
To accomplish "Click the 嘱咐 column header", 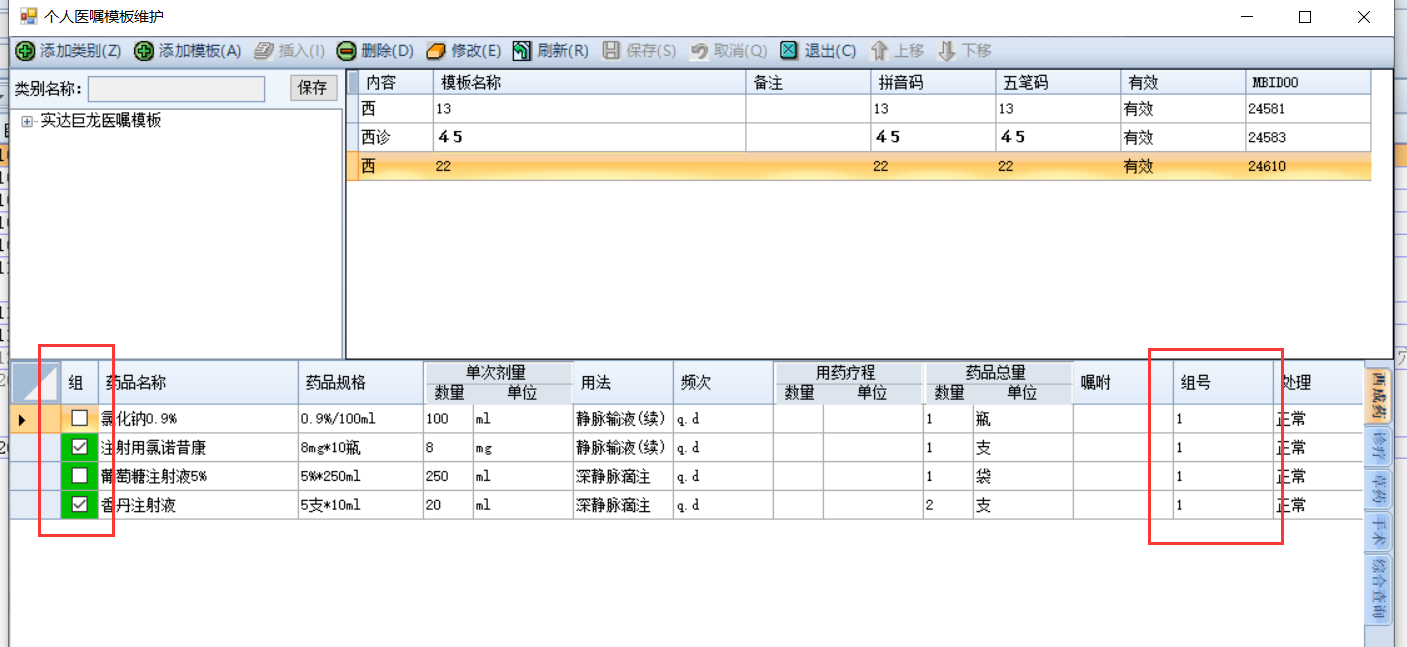I will point(1123,383).
